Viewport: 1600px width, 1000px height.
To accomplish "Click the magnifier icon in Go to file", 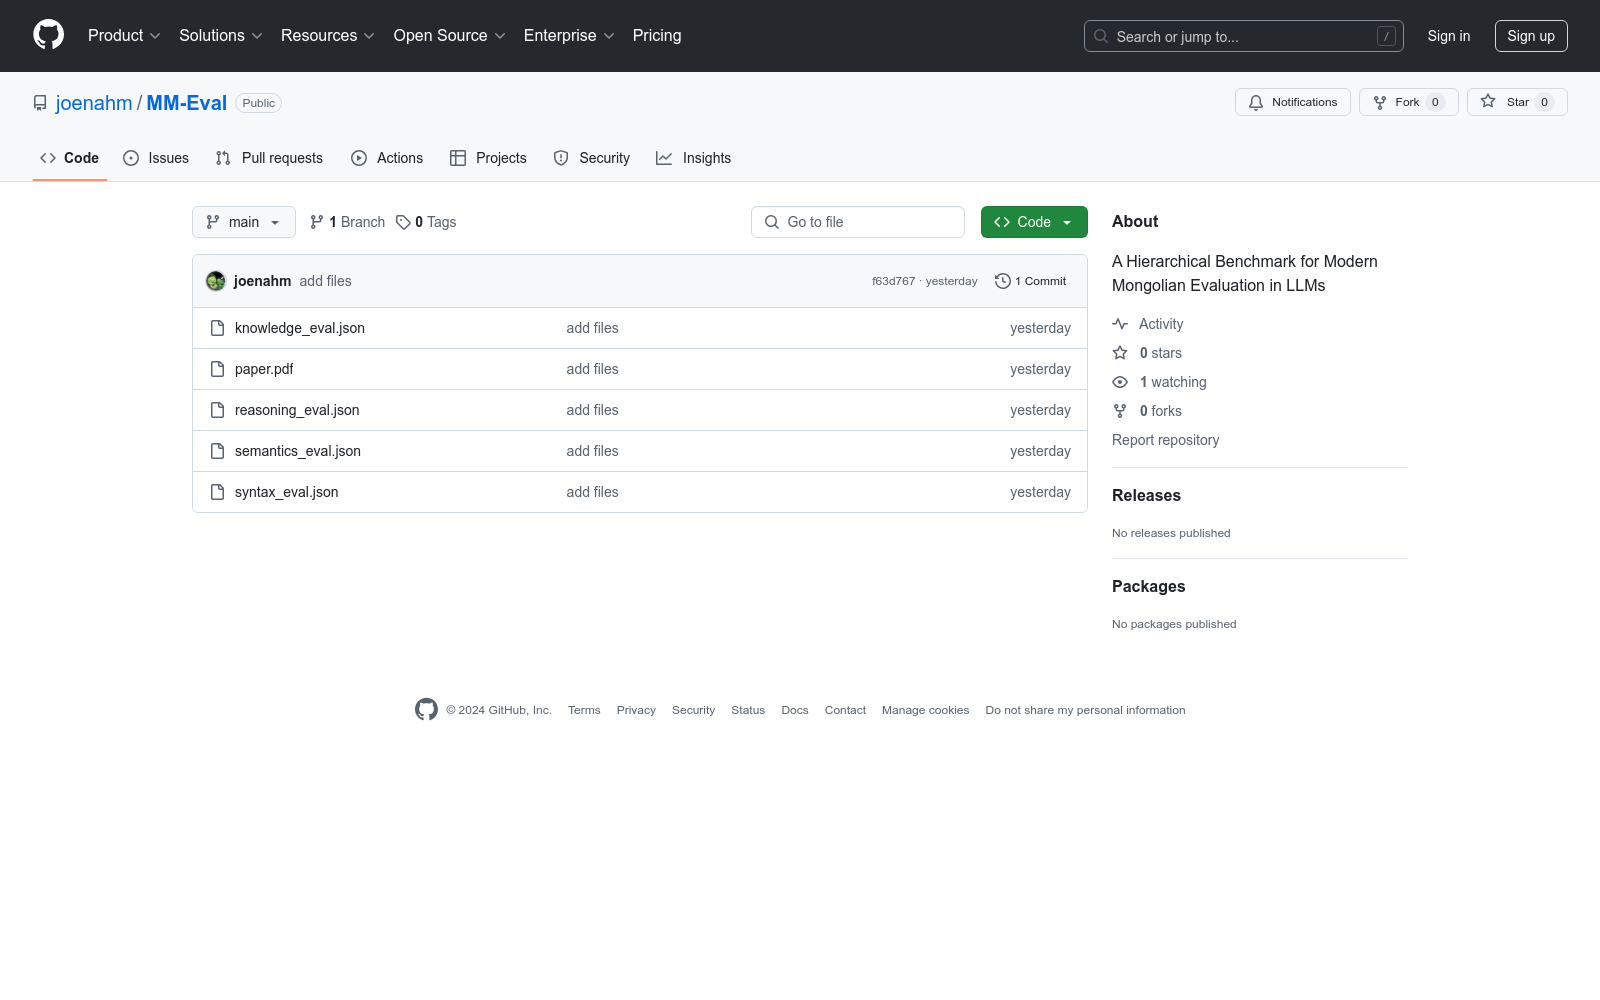I will [x=772, y=222].
